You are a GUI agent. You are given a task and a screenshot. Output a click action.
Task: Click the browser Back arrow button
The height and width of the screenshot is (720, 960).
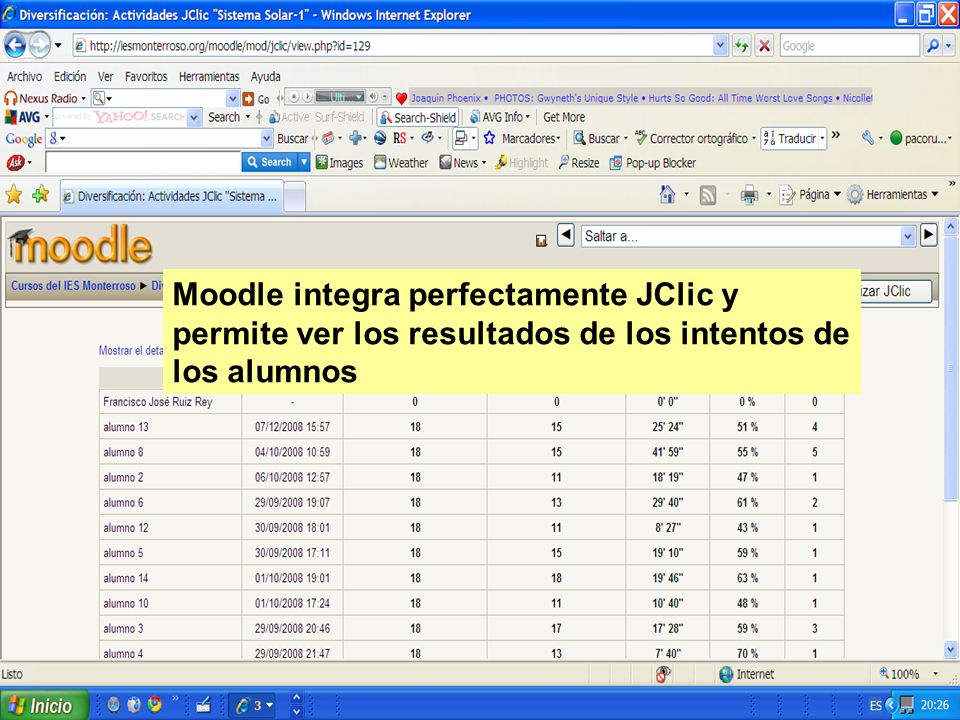15,45
